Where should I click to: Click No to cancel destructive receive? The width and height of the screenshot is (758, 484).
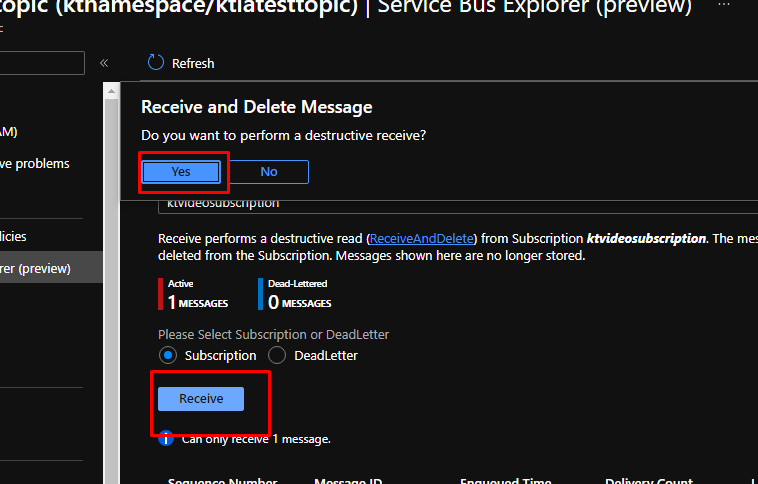268,172
